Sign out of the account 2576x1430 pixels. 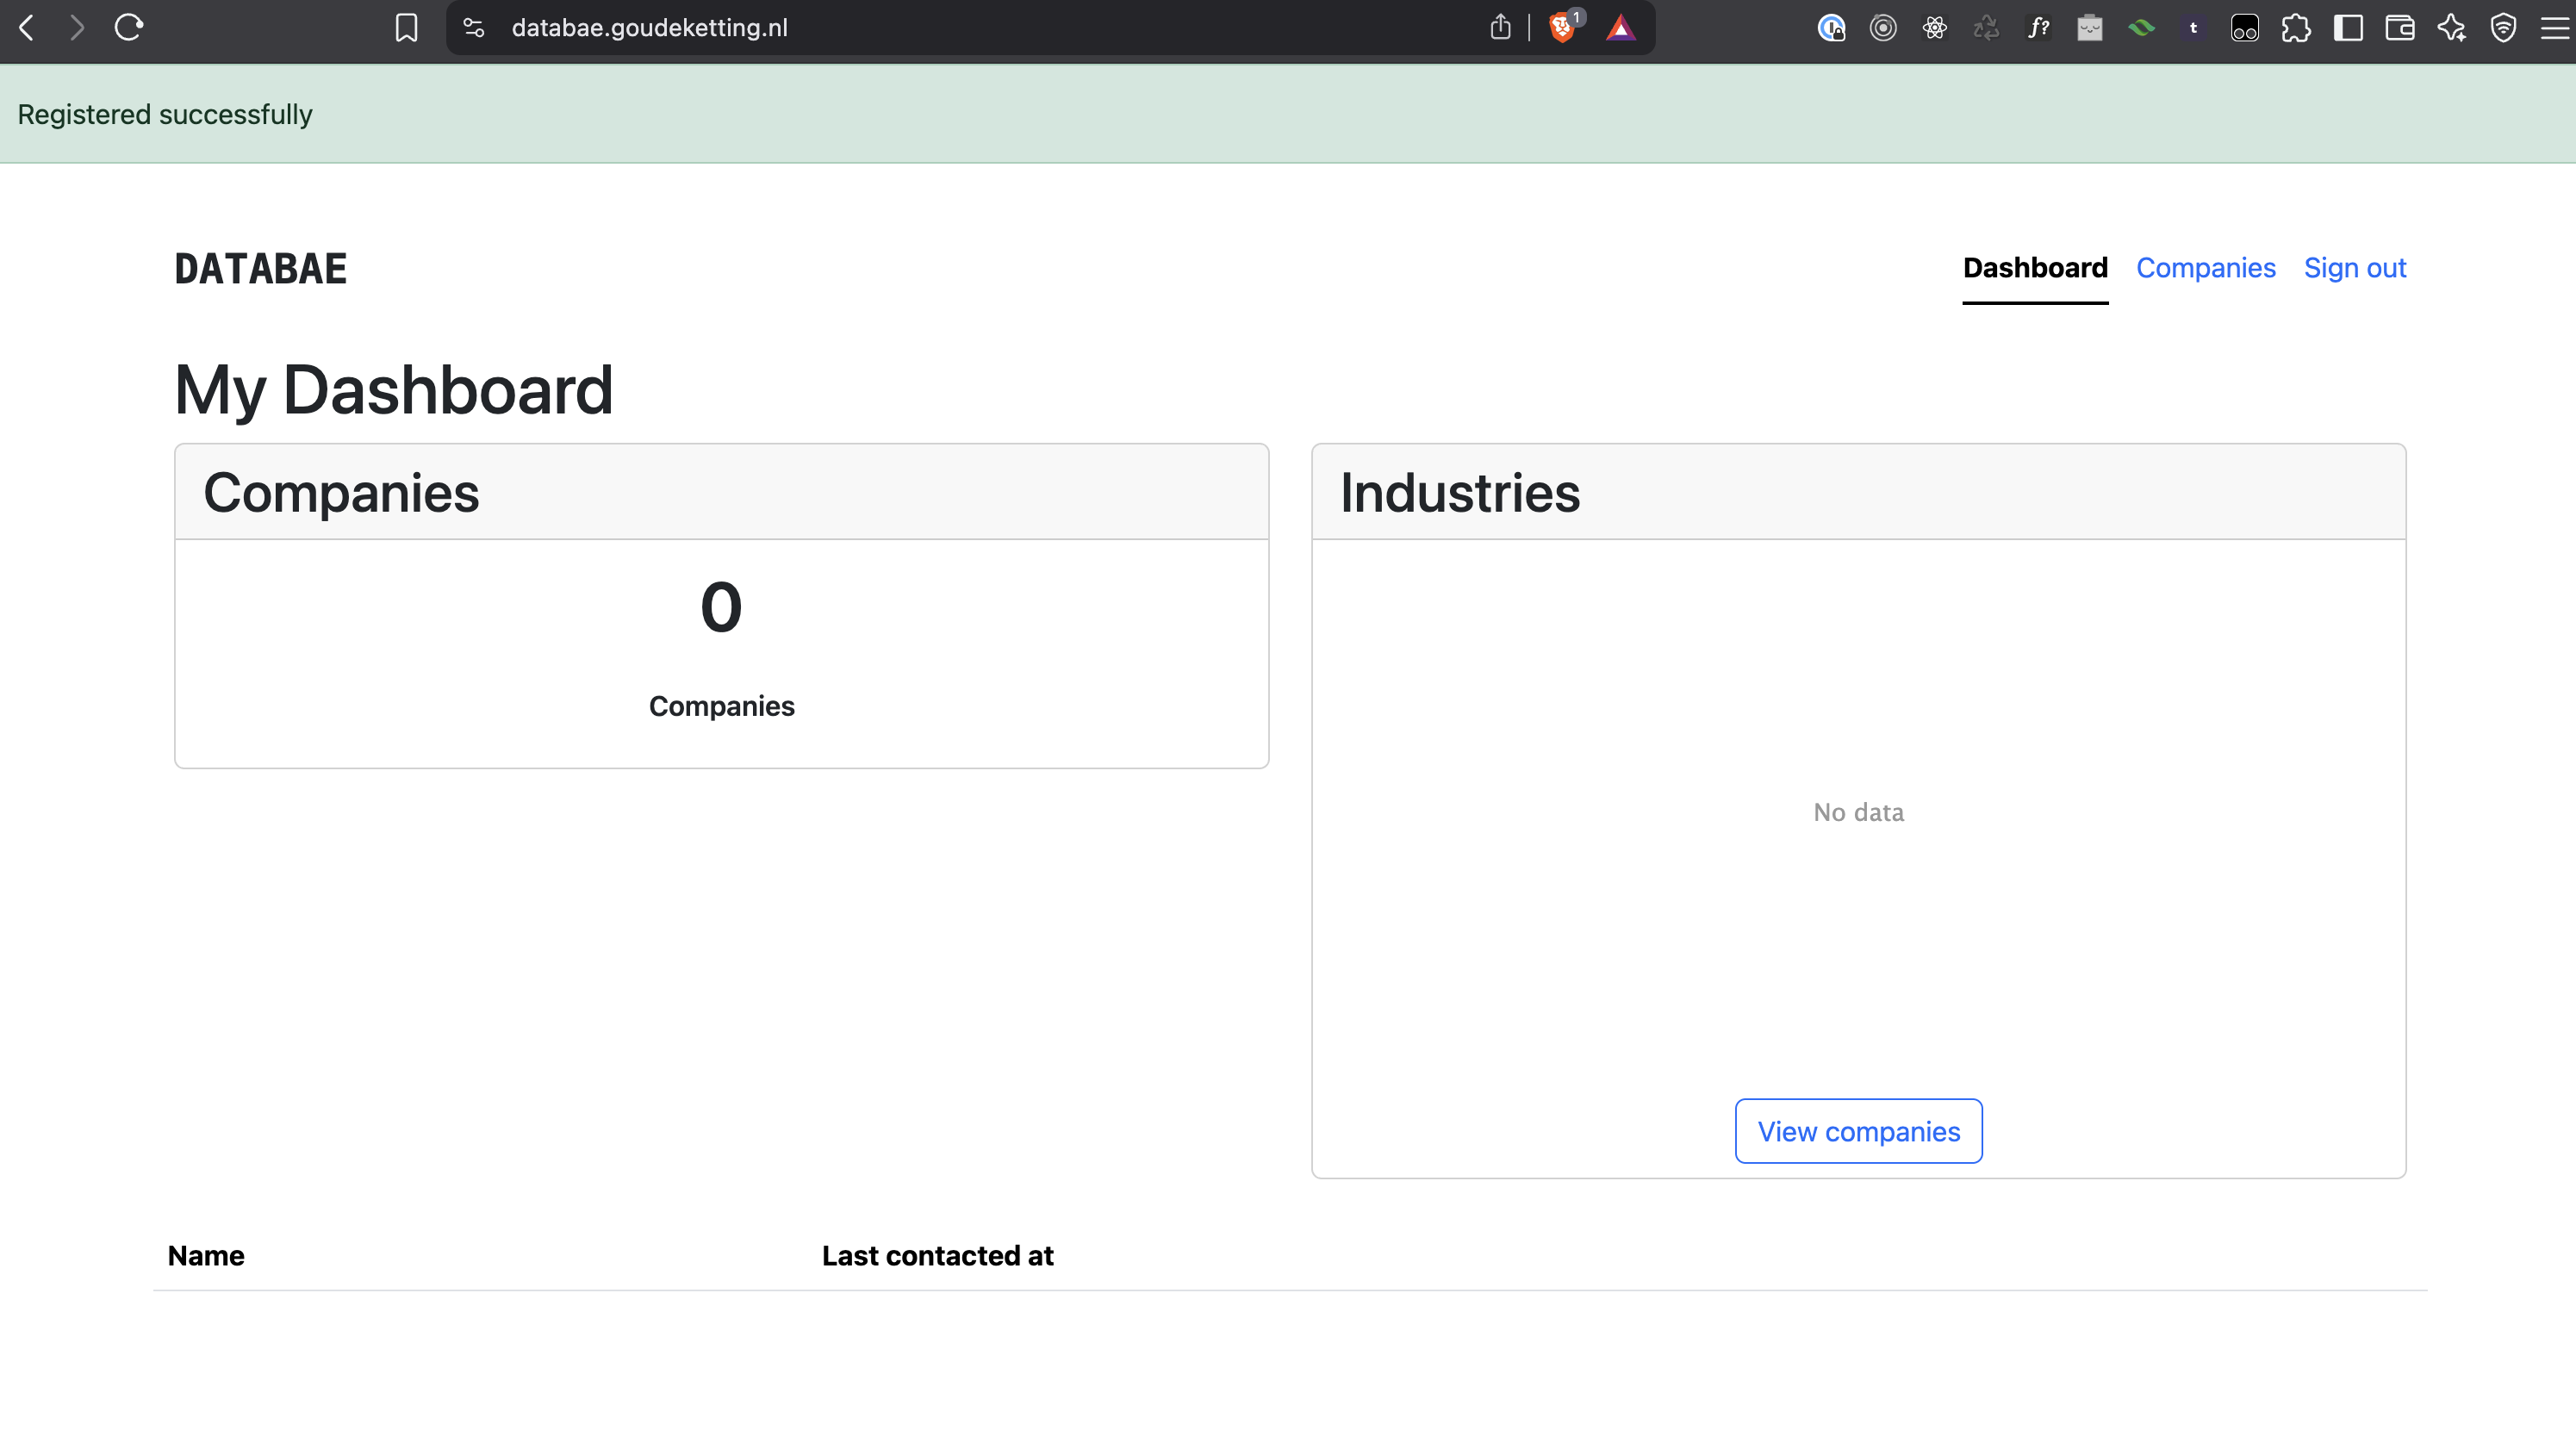click(2354, 268)
